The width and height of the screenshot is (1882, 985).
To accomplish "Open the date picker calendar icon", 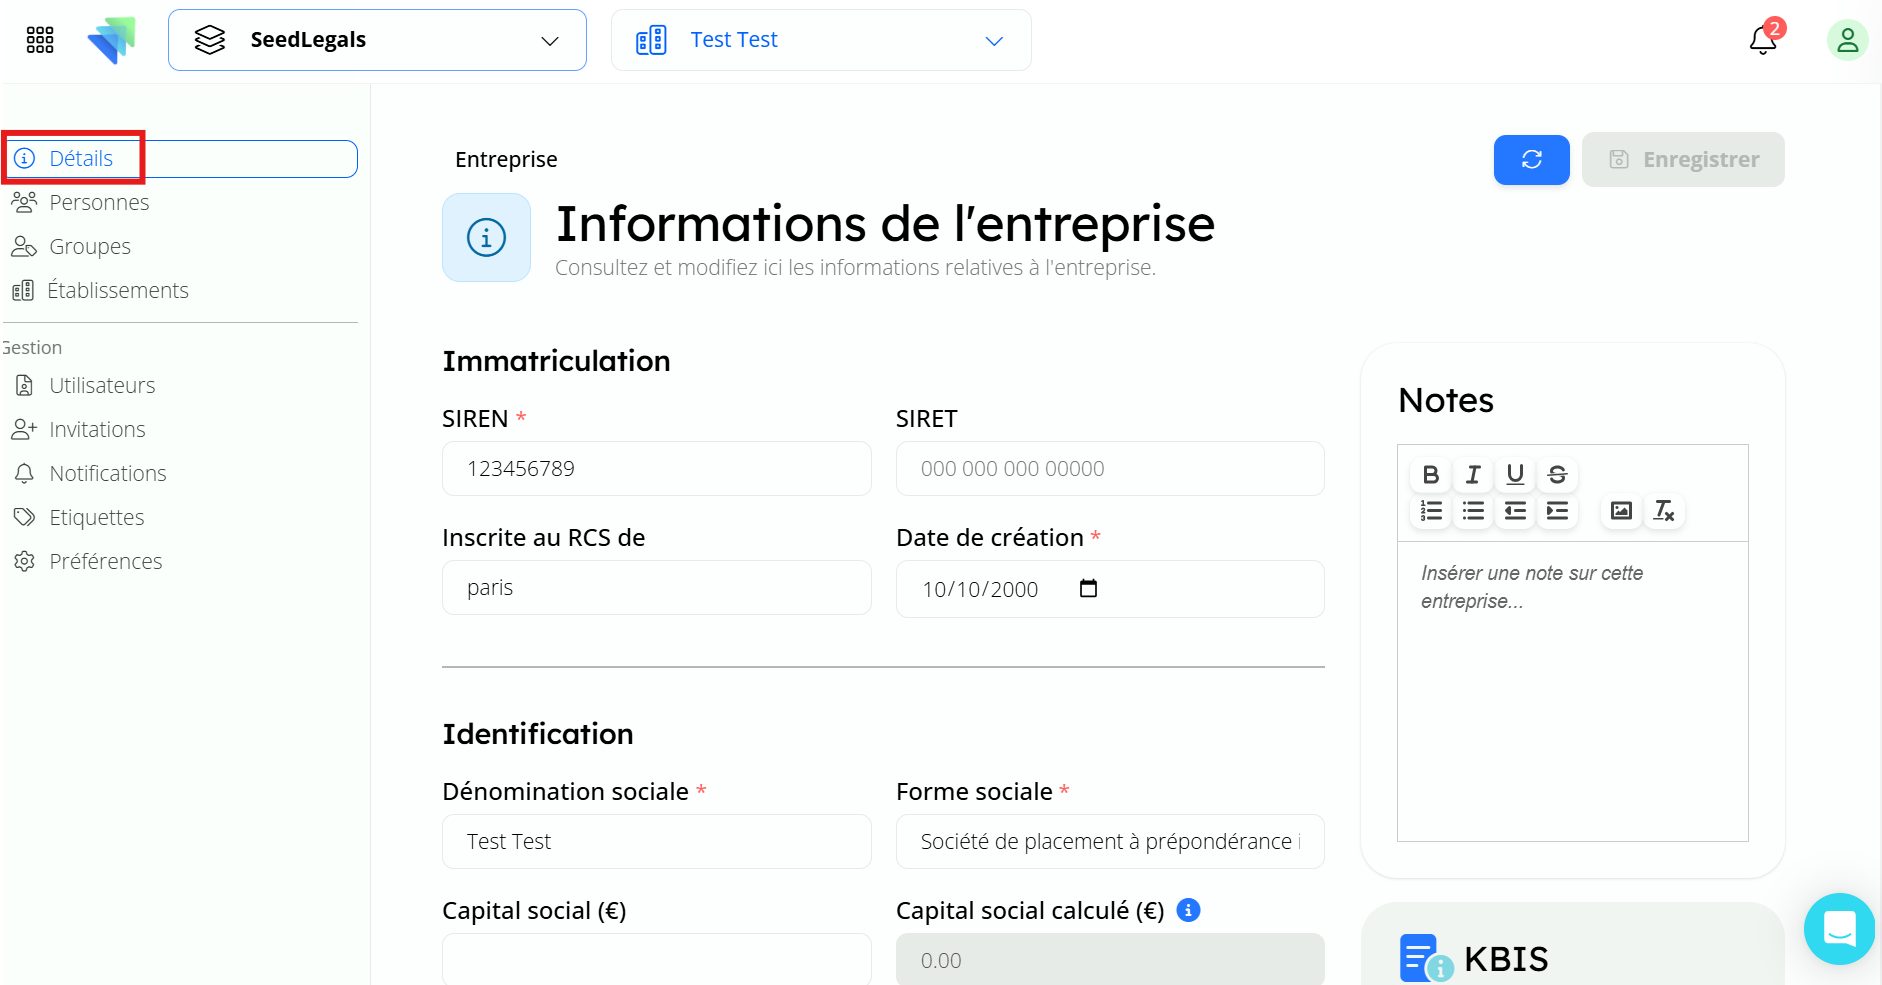I will click(x=1088, y=589).
